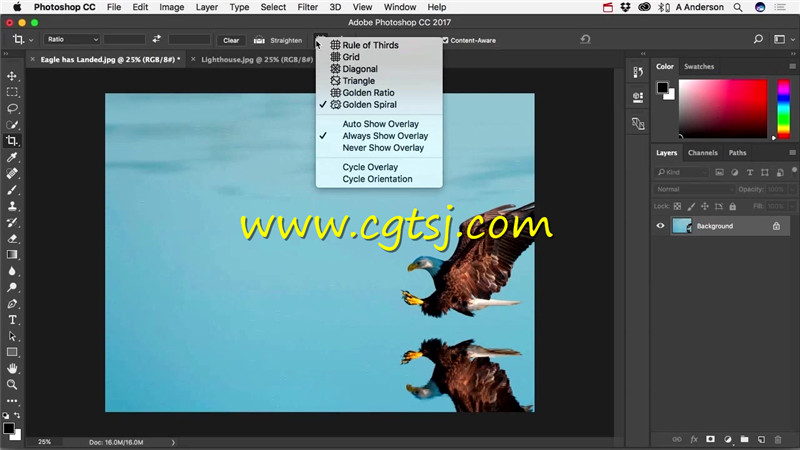The image size is (800, 450).
Task: Open the workspace switcher dropdown
Action: pyautogui.click(x=783, y=39)
